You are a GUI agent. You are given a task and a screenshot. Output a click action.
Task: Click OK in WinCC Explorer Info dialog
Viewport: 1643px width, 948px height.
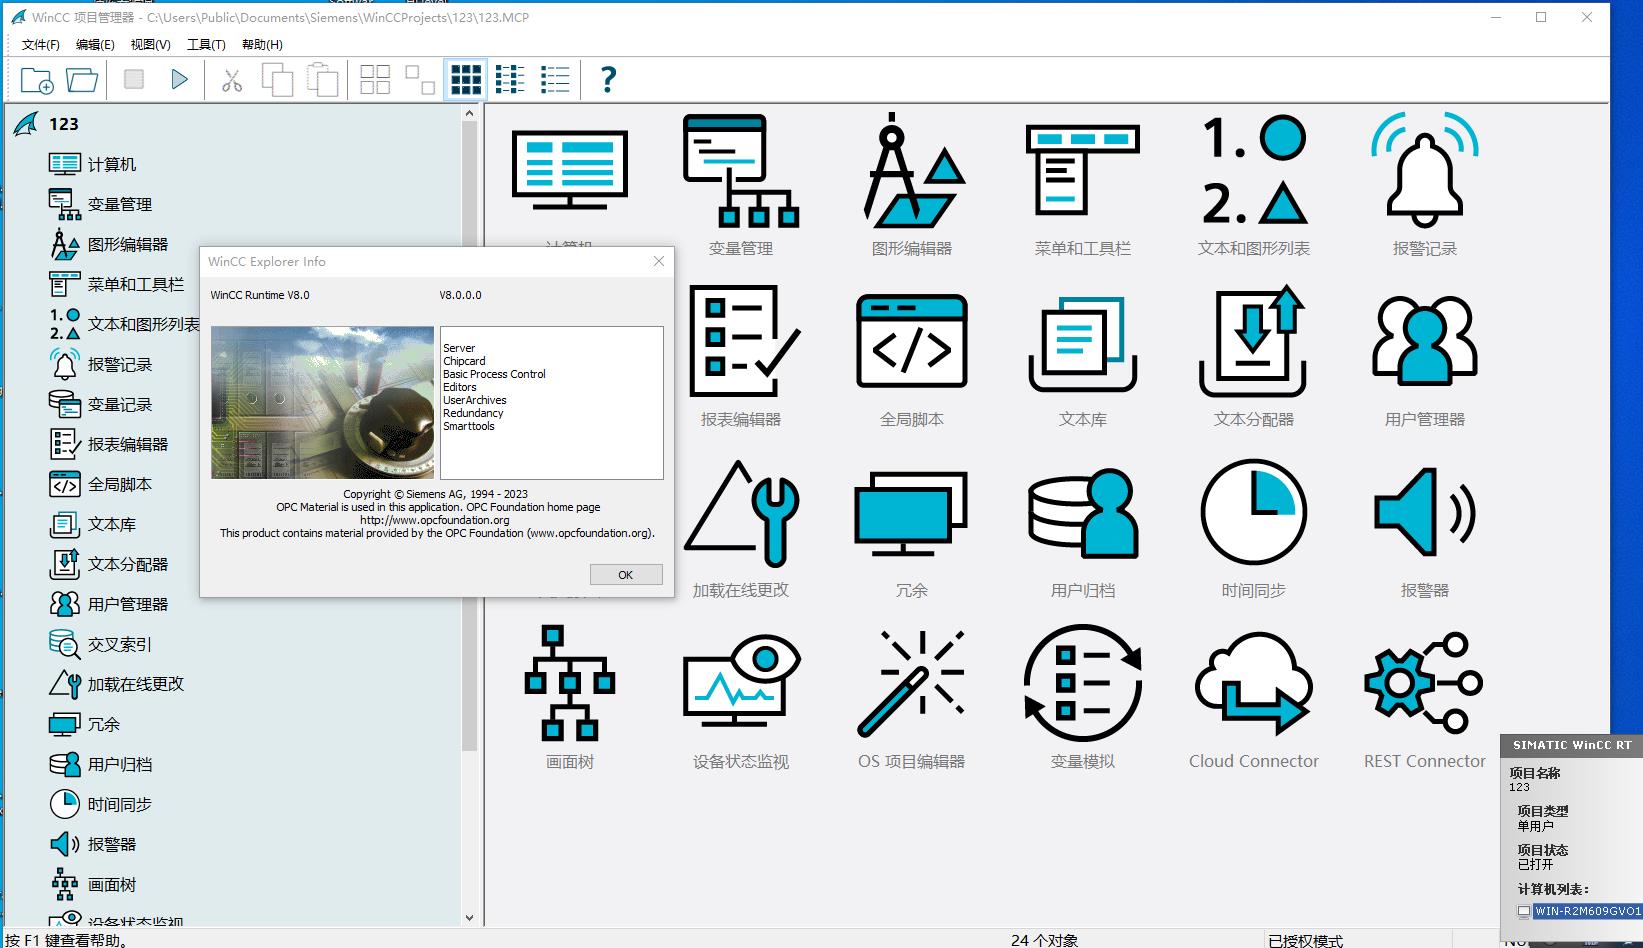626,575
